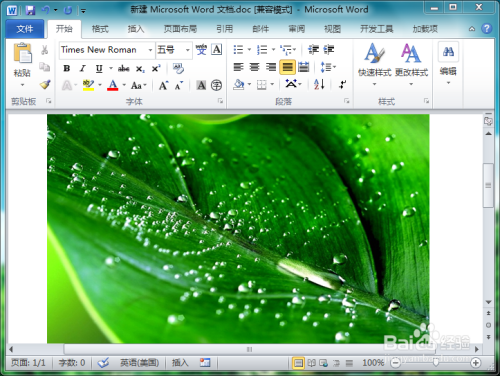Open the Change Styles menu
Viewport: 500px width, 376px height.
pyautogui.click(x=411, y=64)
